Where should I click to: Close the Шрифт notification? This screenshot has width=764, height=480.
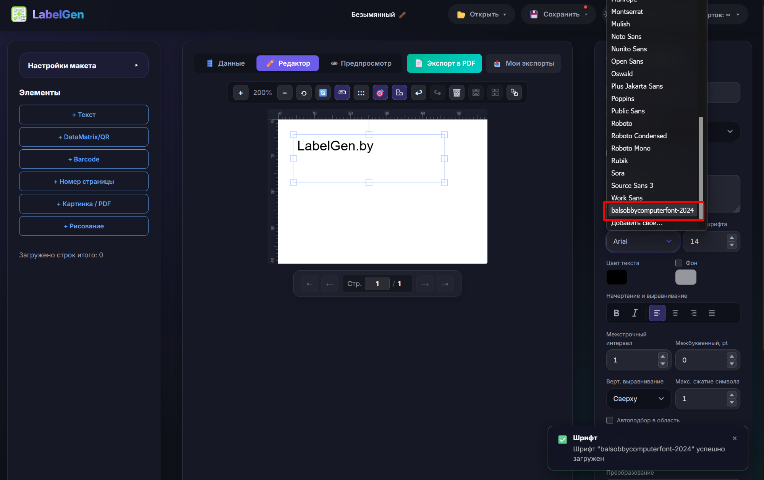tap(735, 439)
